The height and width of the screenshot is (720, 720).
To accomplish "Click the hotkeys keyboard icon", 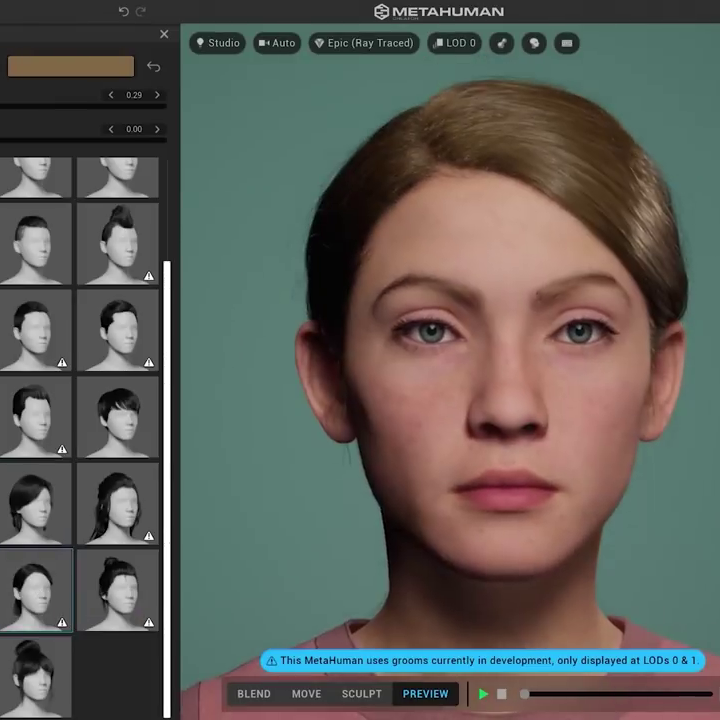I will point(567,43).
